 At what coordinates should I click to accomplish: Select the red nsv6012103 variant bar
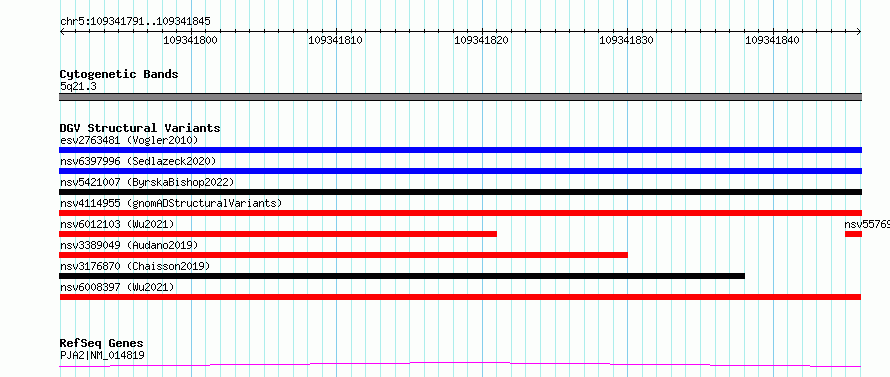[x=278, y=234]
